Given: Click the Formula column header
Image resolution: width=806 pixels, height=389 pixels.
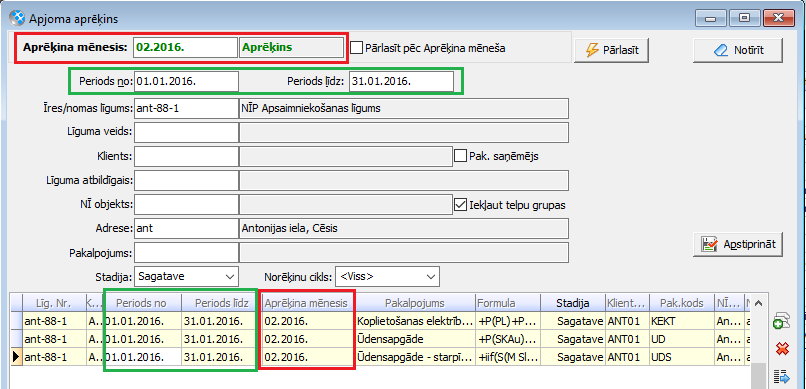Looking at the screenshot, I should [508, 303].
